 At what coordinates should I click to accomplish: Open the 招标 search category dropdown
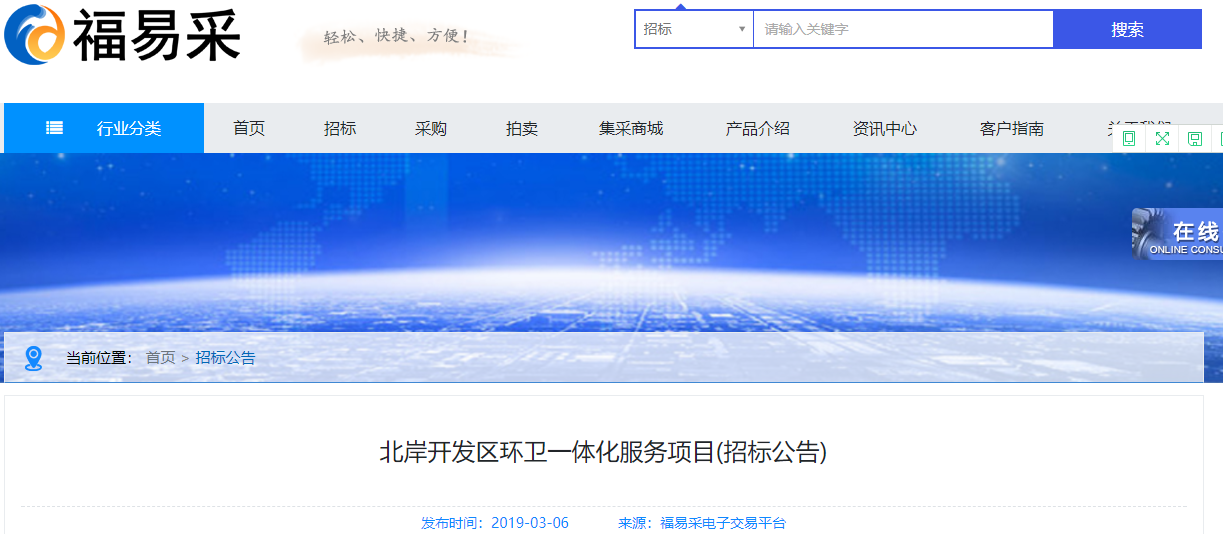click(694, 29)
